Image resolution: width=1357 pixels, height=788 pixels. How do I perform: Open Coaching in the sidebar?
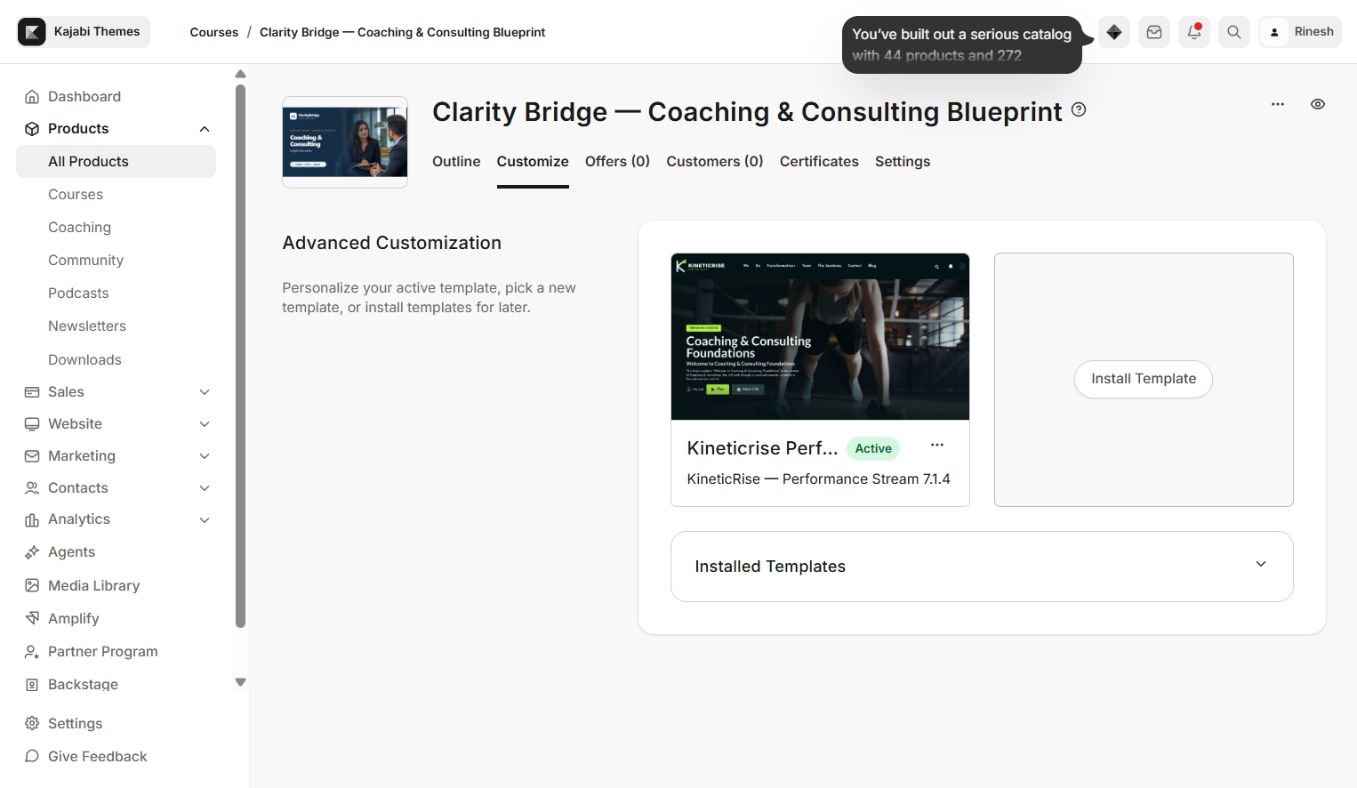pyautogui.click(x=80, y=227)
